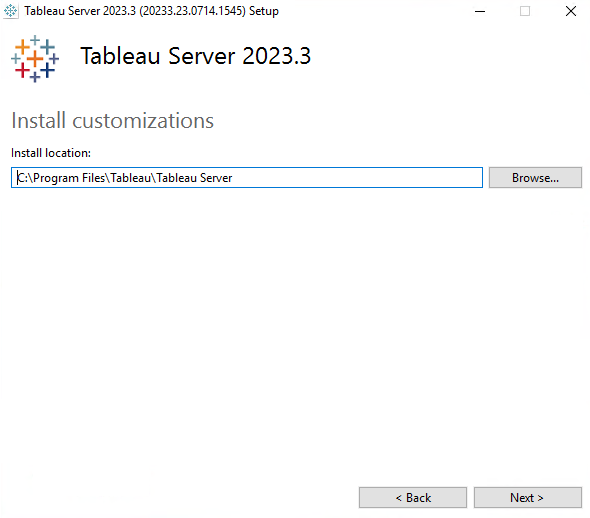The width and height of the screenshot is (590, 518).
Task: Click the 'C:' drive letter in install path
Action: point(22,178)
